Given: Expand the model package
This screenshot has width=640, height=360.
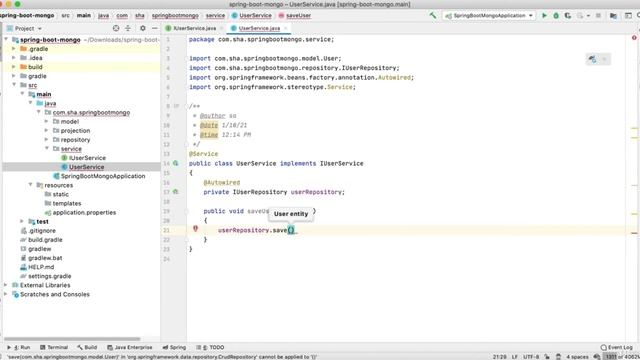Looking at the screenshot, I should [x=47, y=121].
